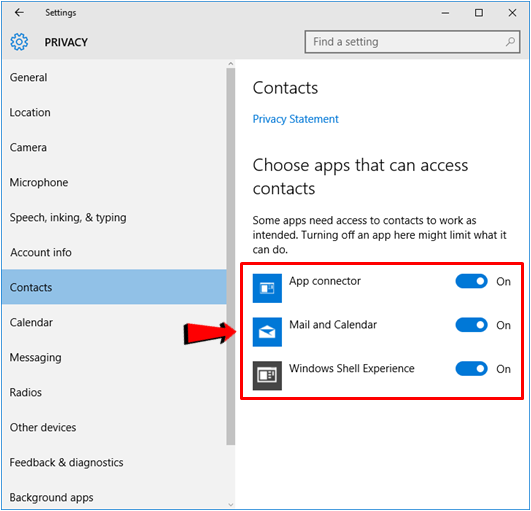
Task: Go to Account info settings
Action: click(x=114, y=252)
